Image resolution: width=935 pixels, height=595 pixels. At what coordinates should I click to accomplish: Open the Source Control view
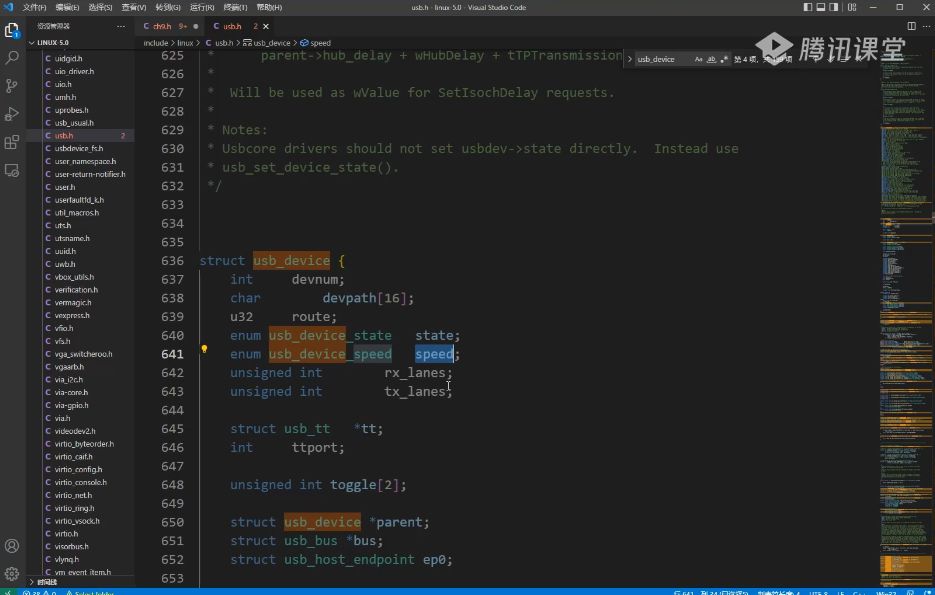(x=12, y=86)
